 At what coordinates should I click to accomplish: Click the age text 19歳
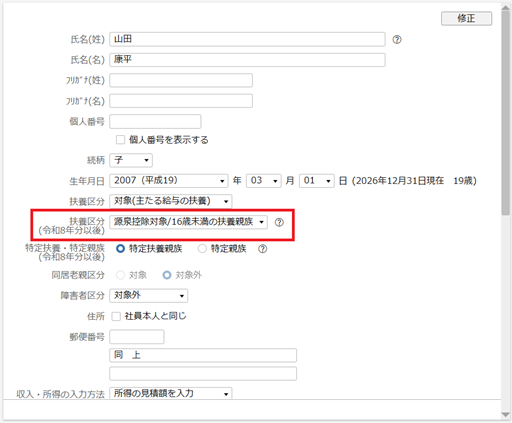(463, 181)
